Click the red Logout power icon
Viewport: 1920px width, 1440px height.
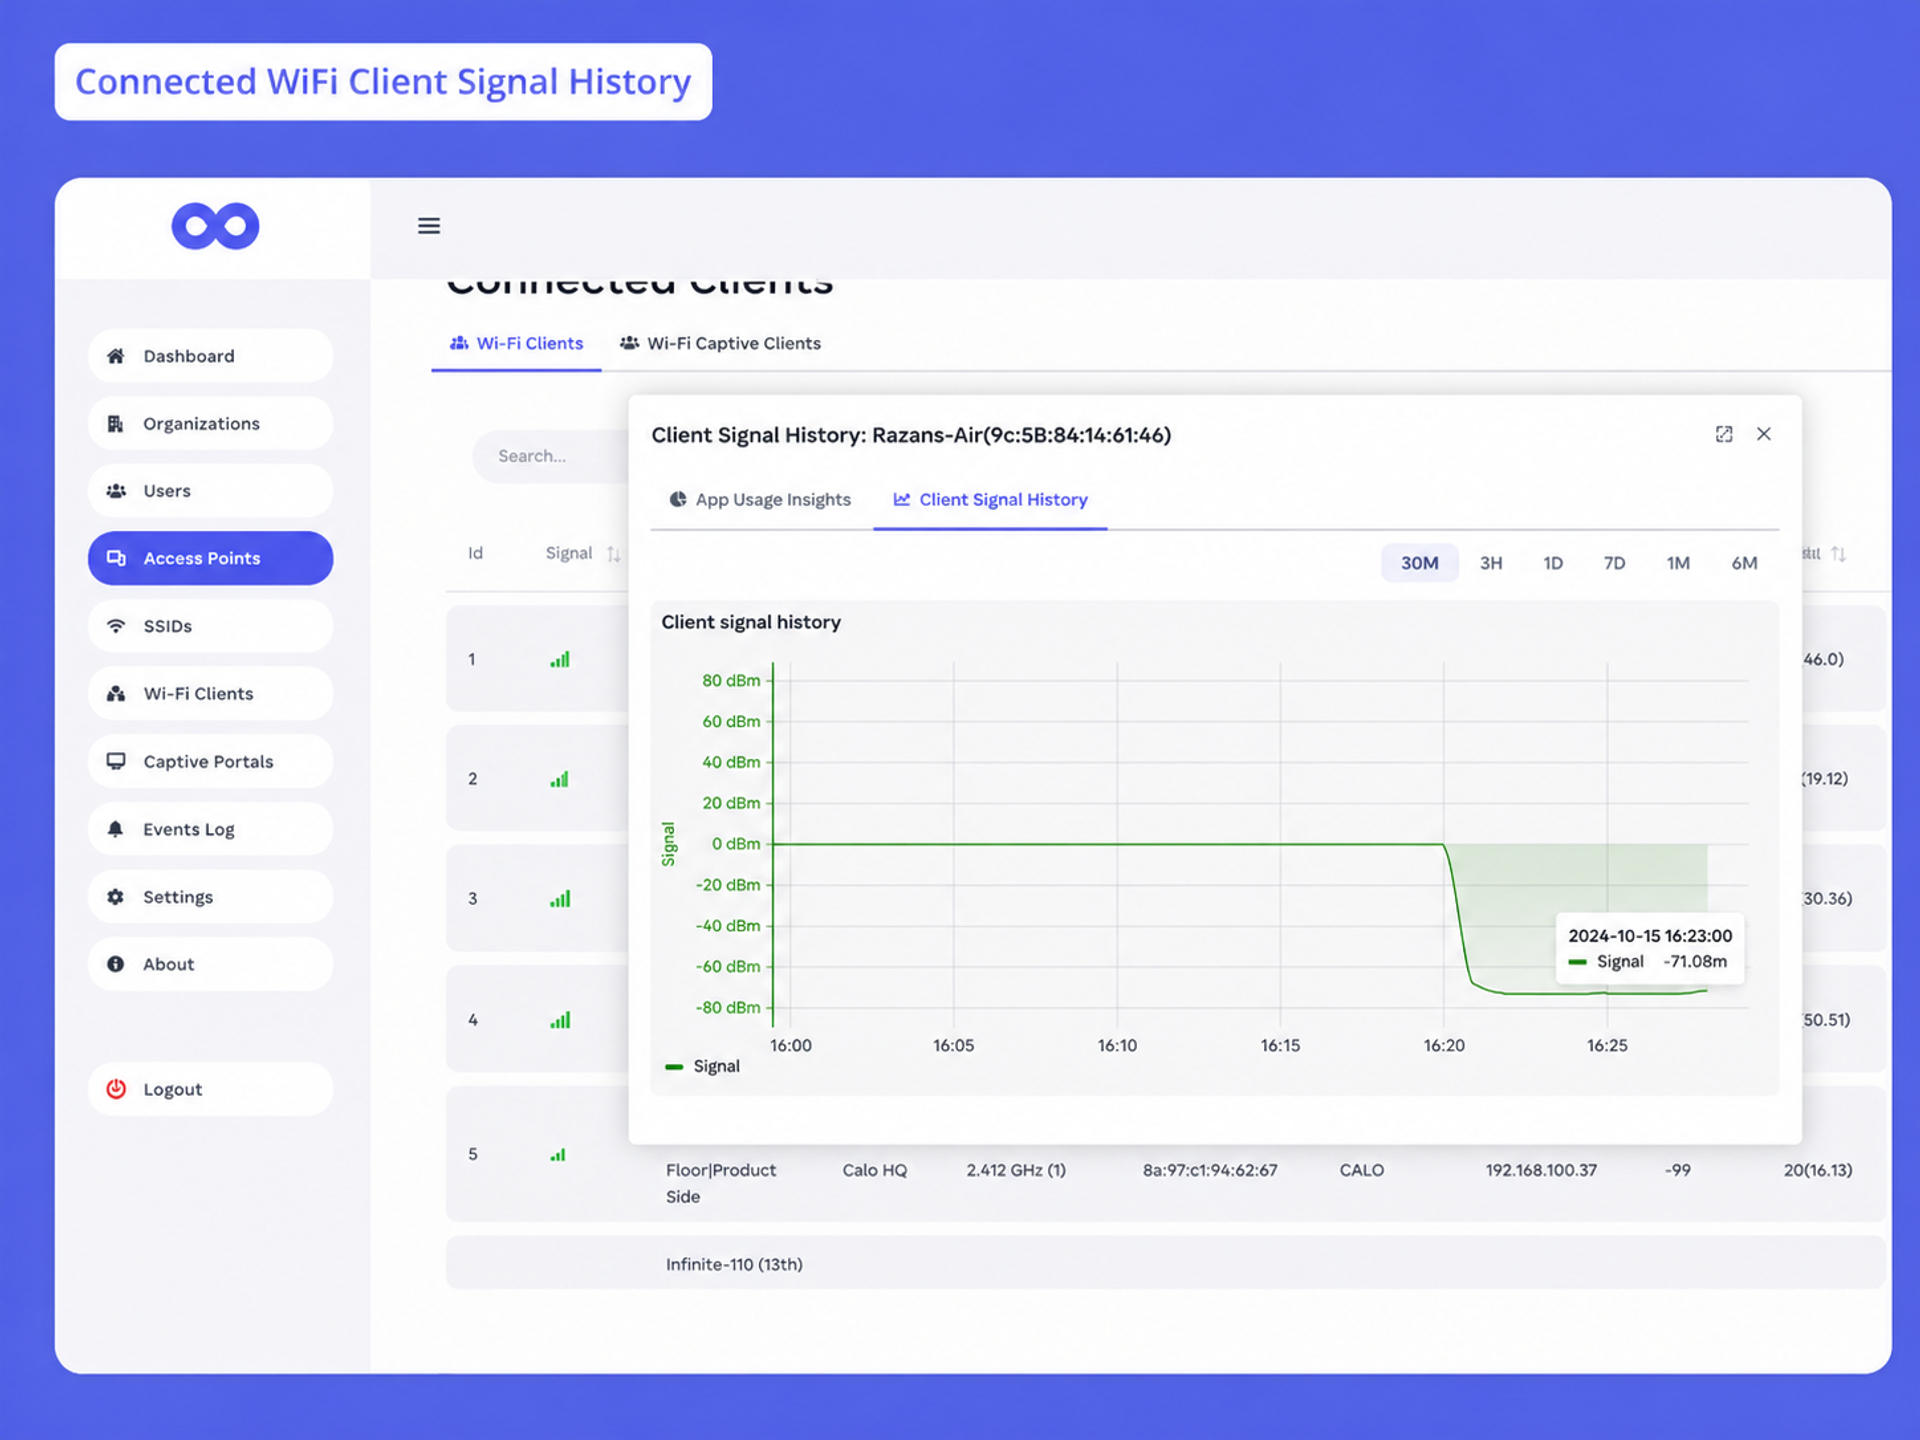click(116, 1089)
